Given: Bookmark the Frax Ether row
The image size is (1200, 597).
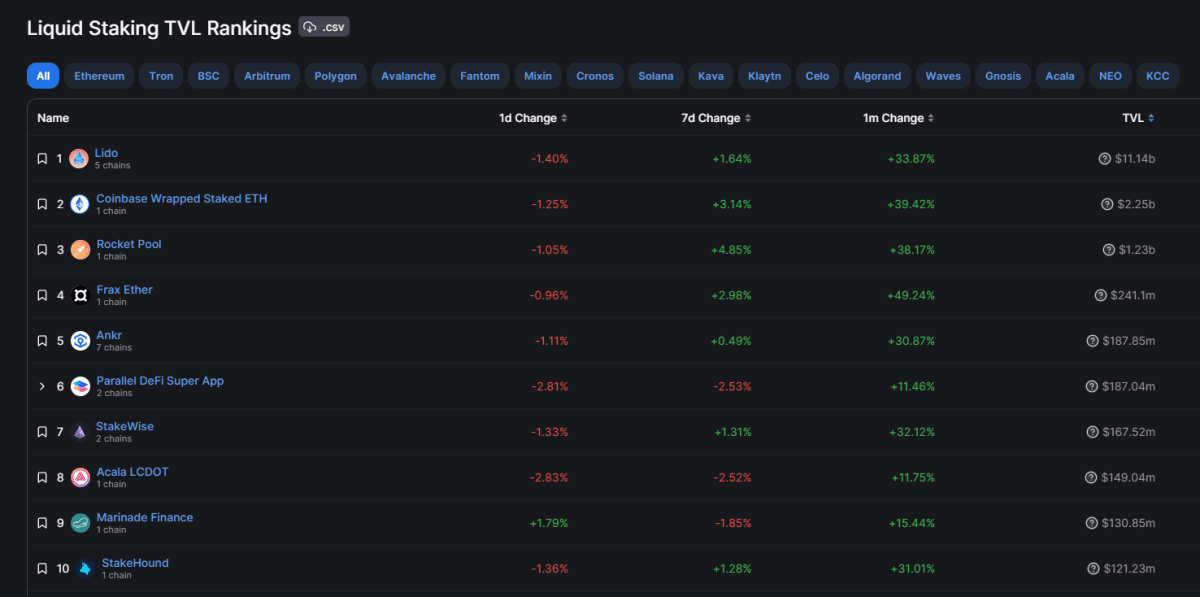Looking at the screenshot, I should (42, 295).
